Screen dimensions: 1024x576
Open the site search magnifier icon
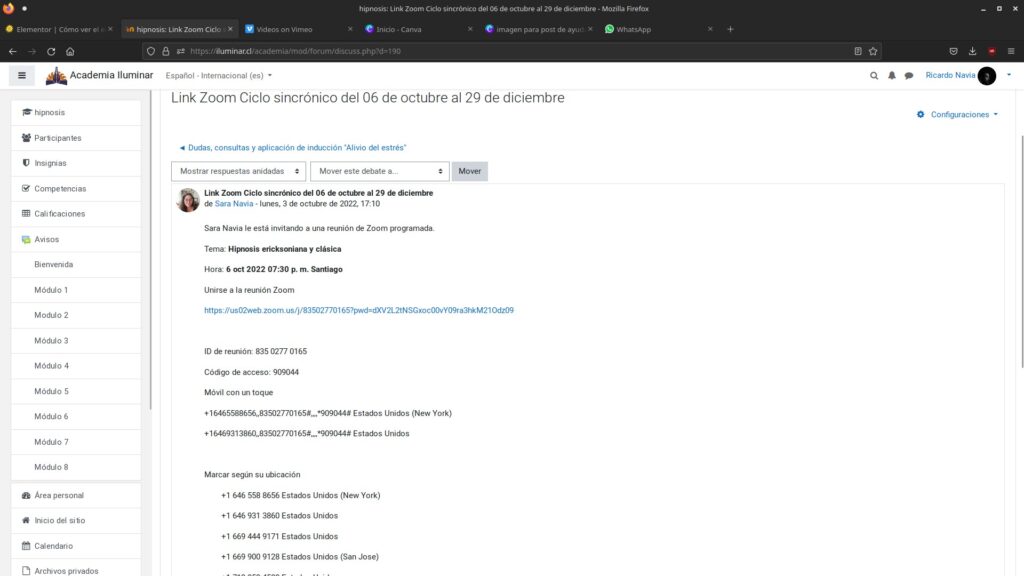point(874,76)
